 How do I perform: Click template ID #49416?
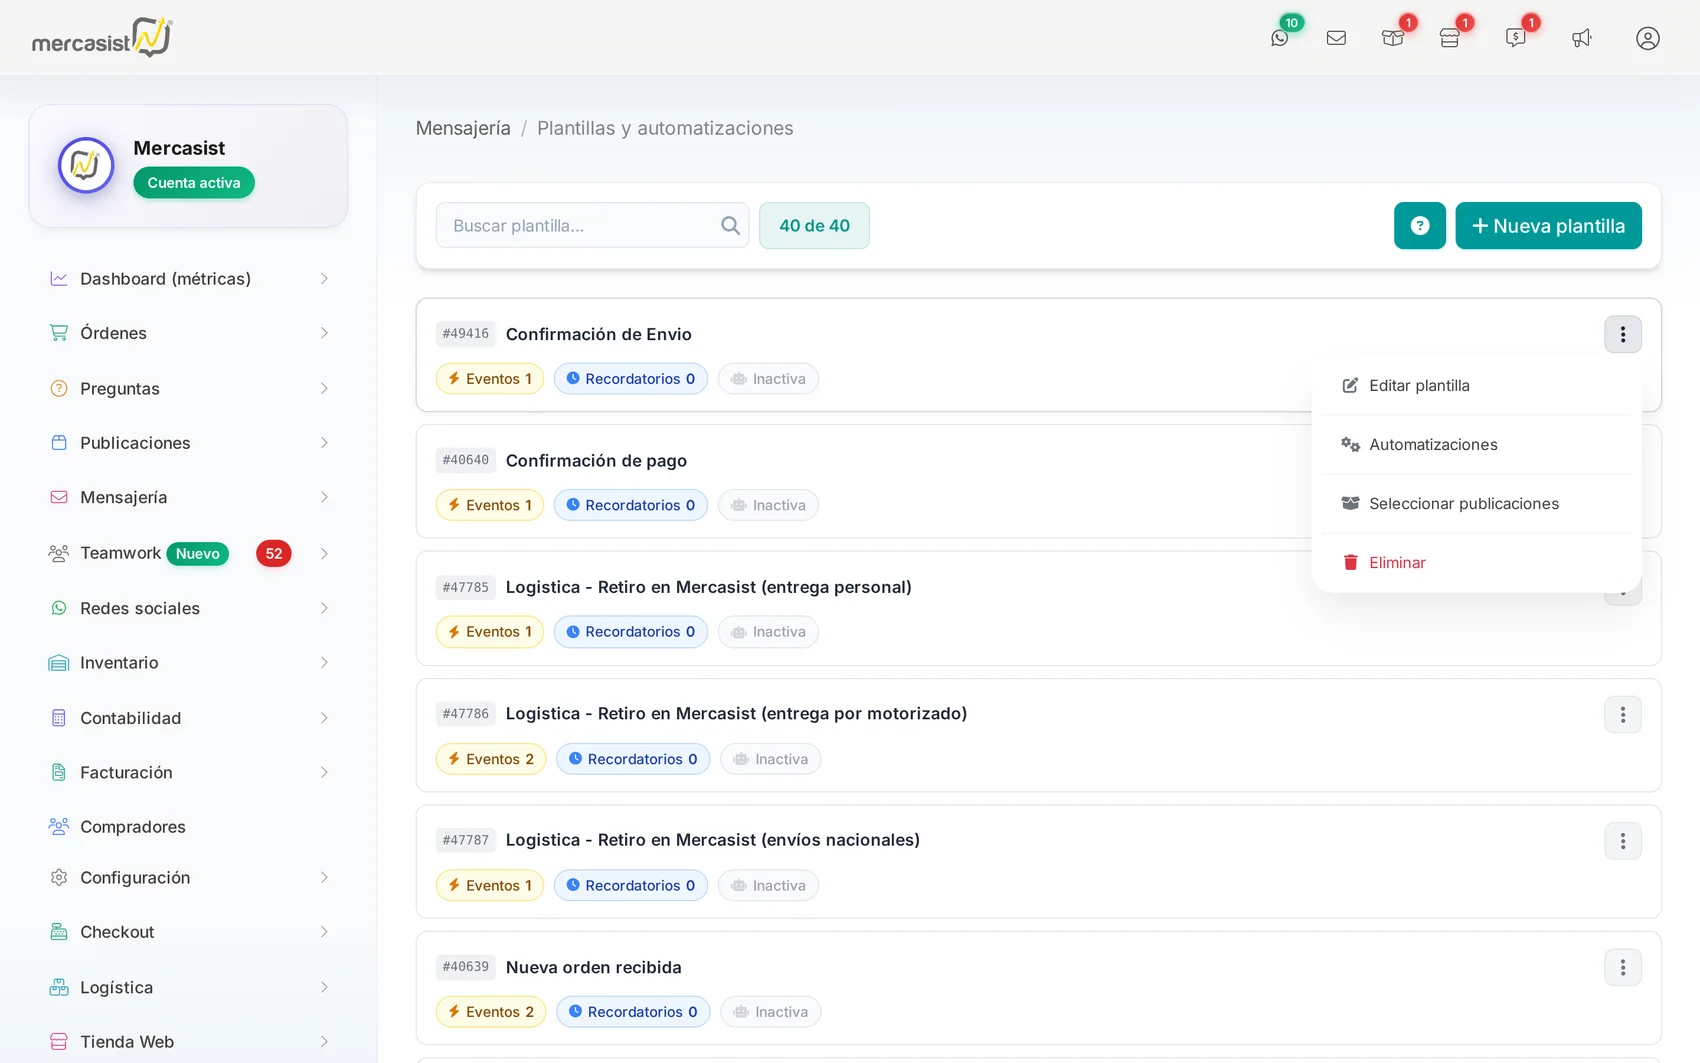coord(466,334)
